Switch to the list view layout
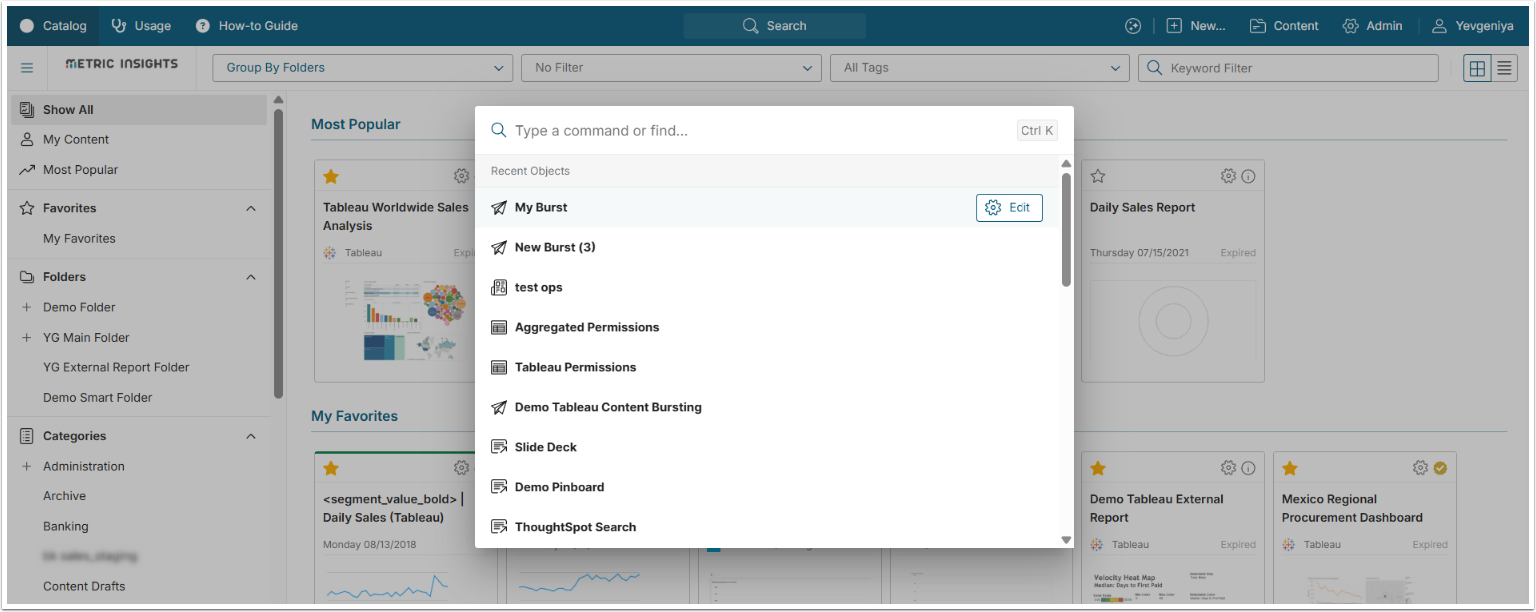This screenshot has width=1536, height=612. pyautogui.click(x=1503, y=68)
